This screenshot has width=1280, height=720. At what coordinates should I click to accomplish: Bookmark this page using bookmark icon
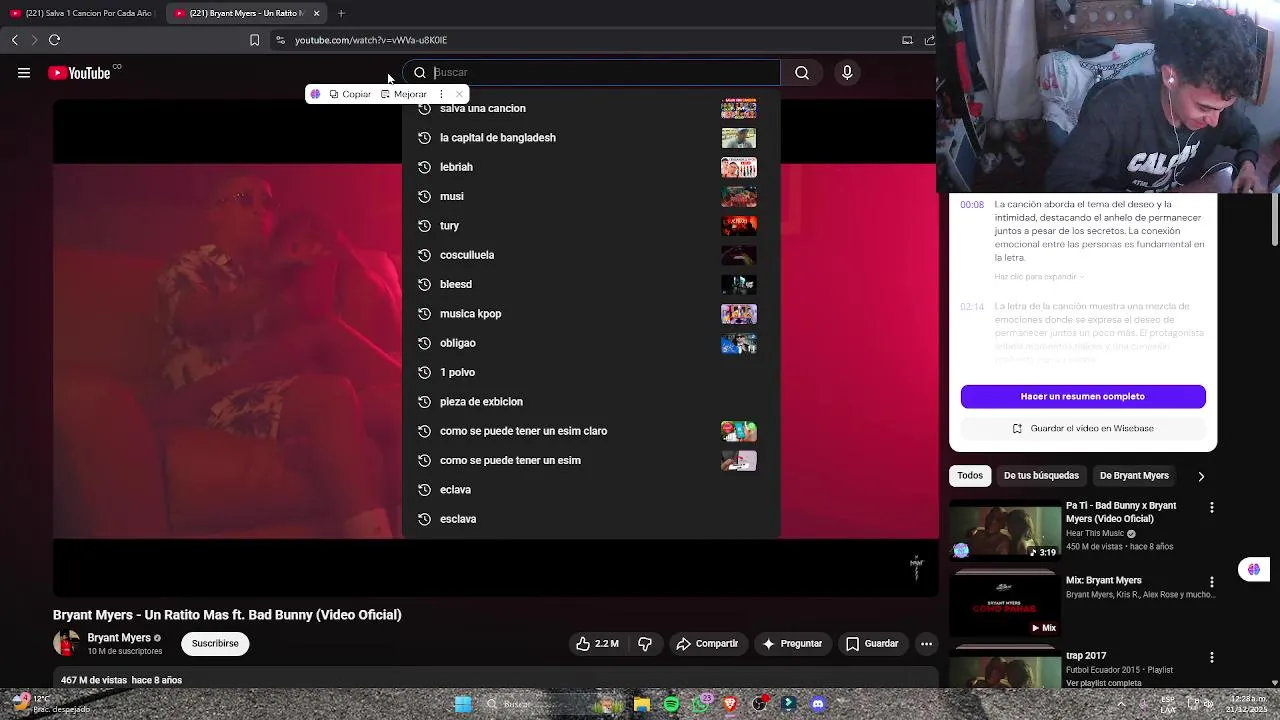pos(254,40)
